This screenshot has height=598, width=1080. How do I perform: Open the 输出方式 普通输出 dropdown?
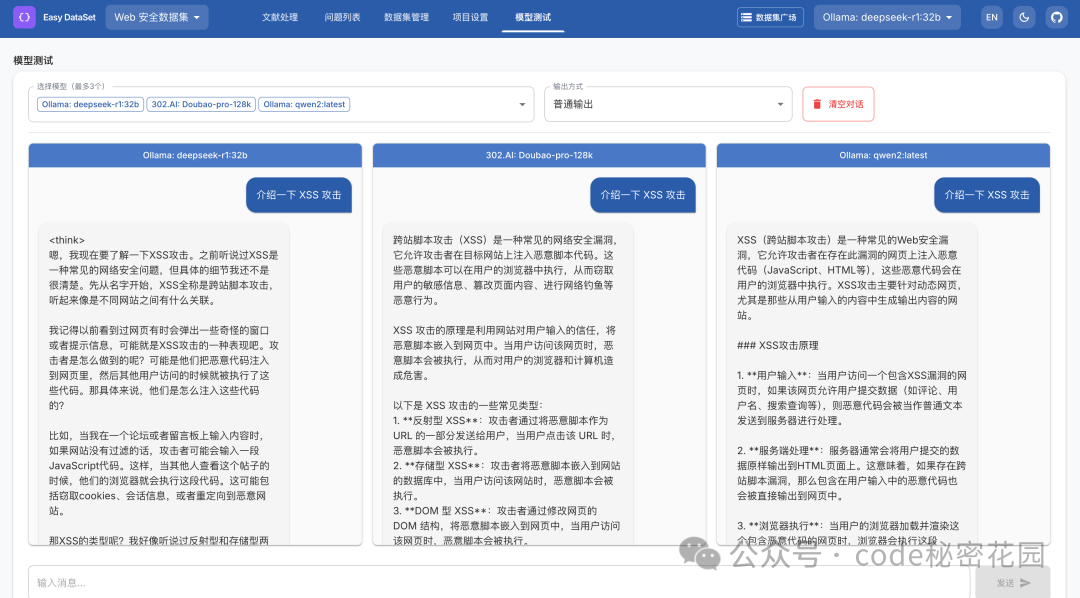coord(668,104)
